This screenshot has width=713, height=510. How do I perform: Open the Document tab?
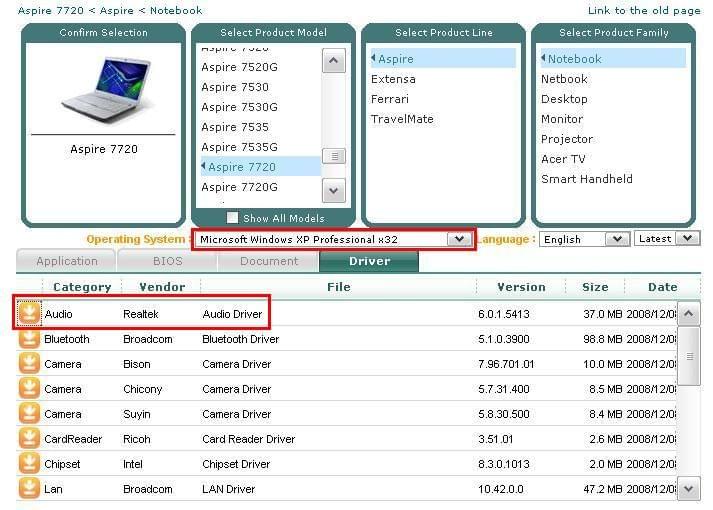pyautogui.click(x=268, y=261)
